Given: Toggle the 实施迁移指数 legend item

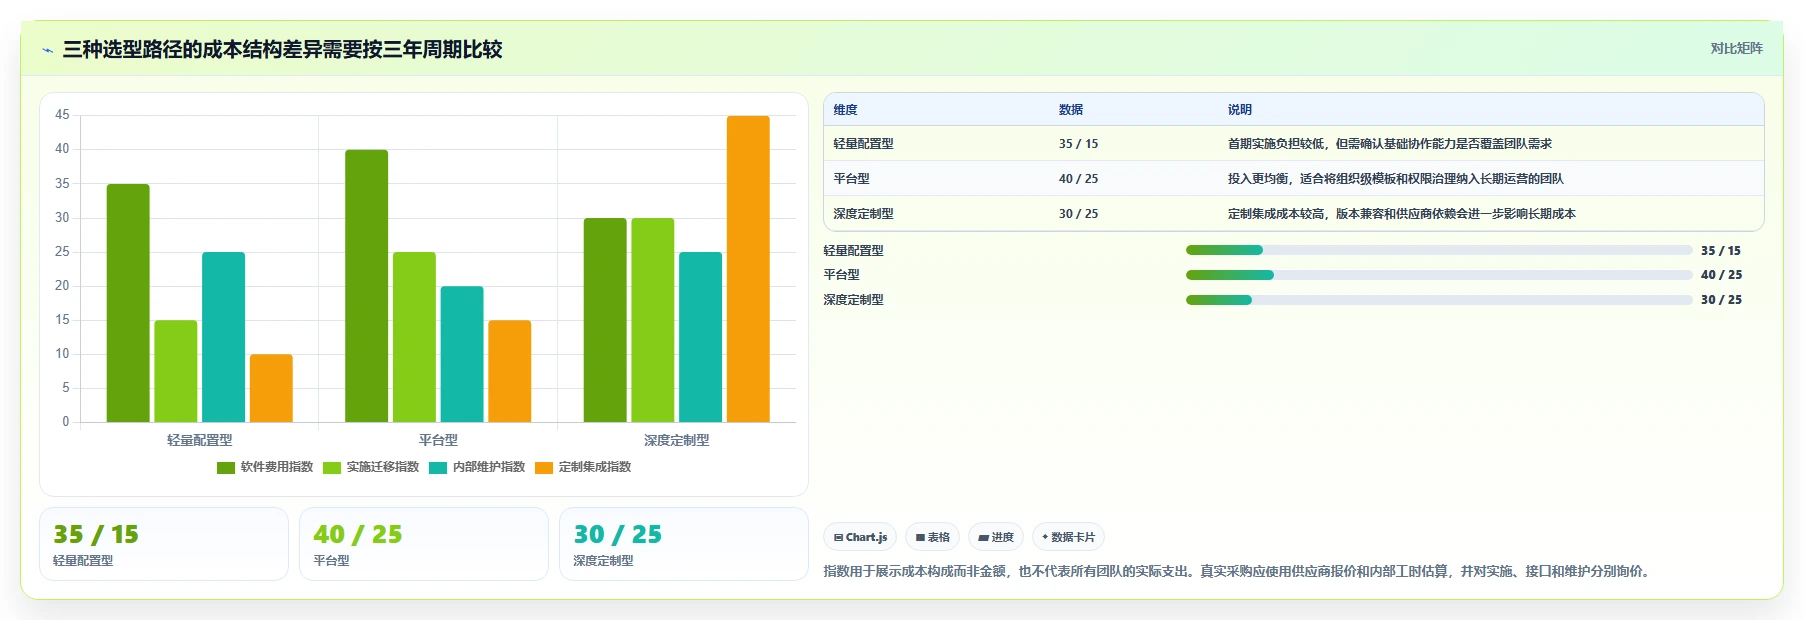Looking at the screenshot, I should (x=371, y=467).
